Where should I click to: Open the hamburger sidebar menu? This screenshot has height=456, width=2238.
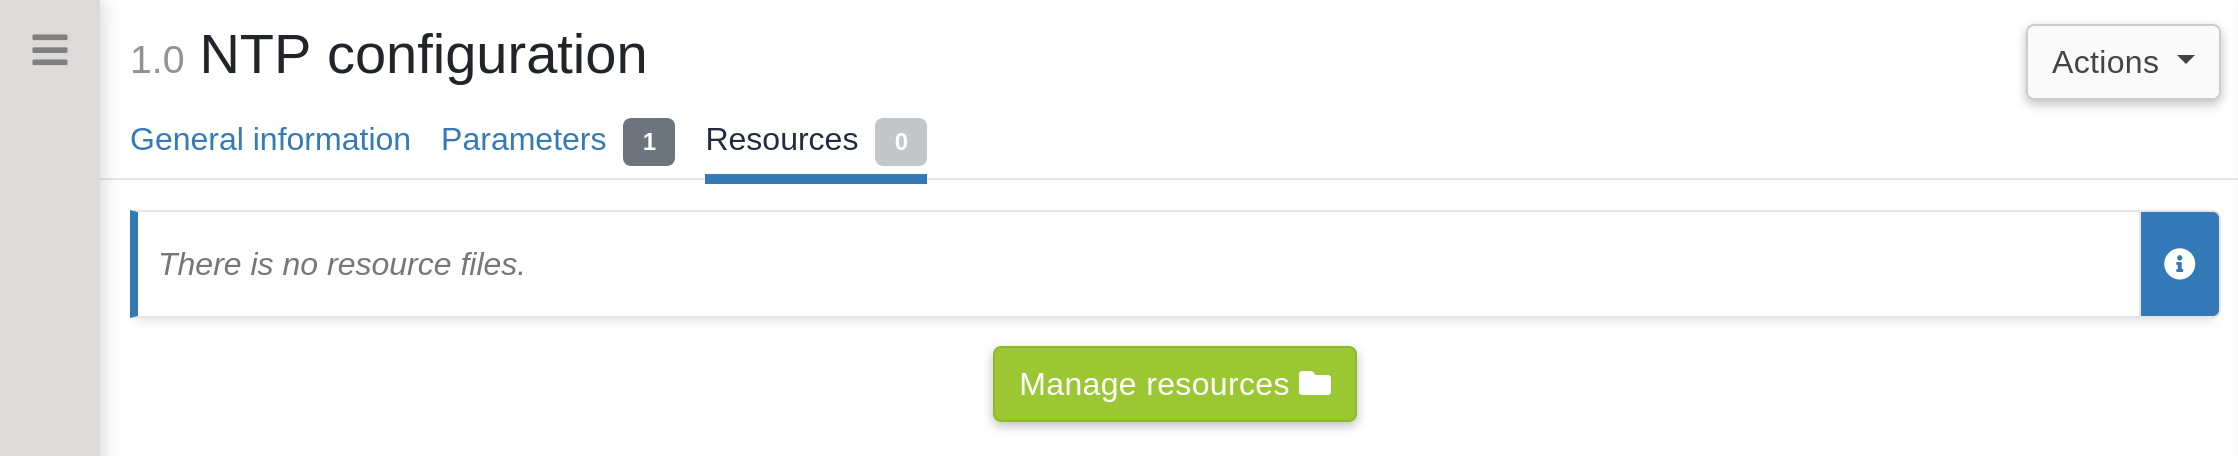(49, 49)
